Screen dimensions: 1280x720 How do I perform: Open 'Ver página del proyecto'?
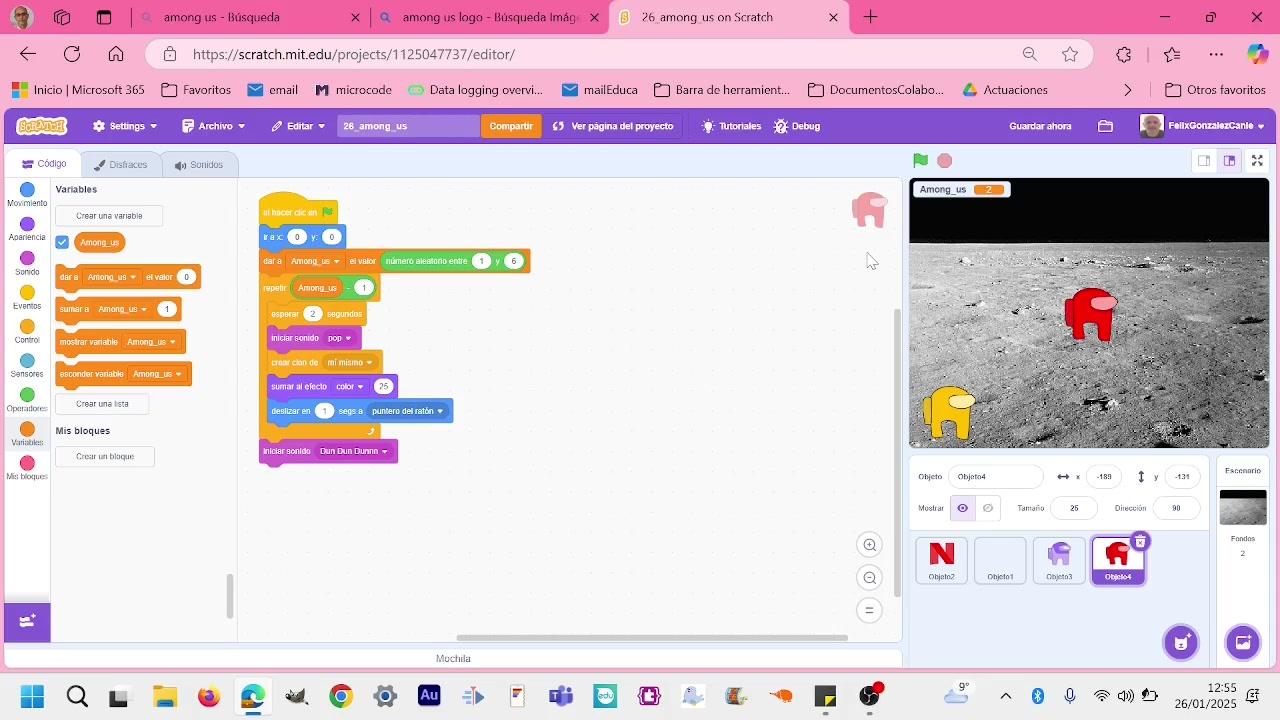tap(613, 126)
